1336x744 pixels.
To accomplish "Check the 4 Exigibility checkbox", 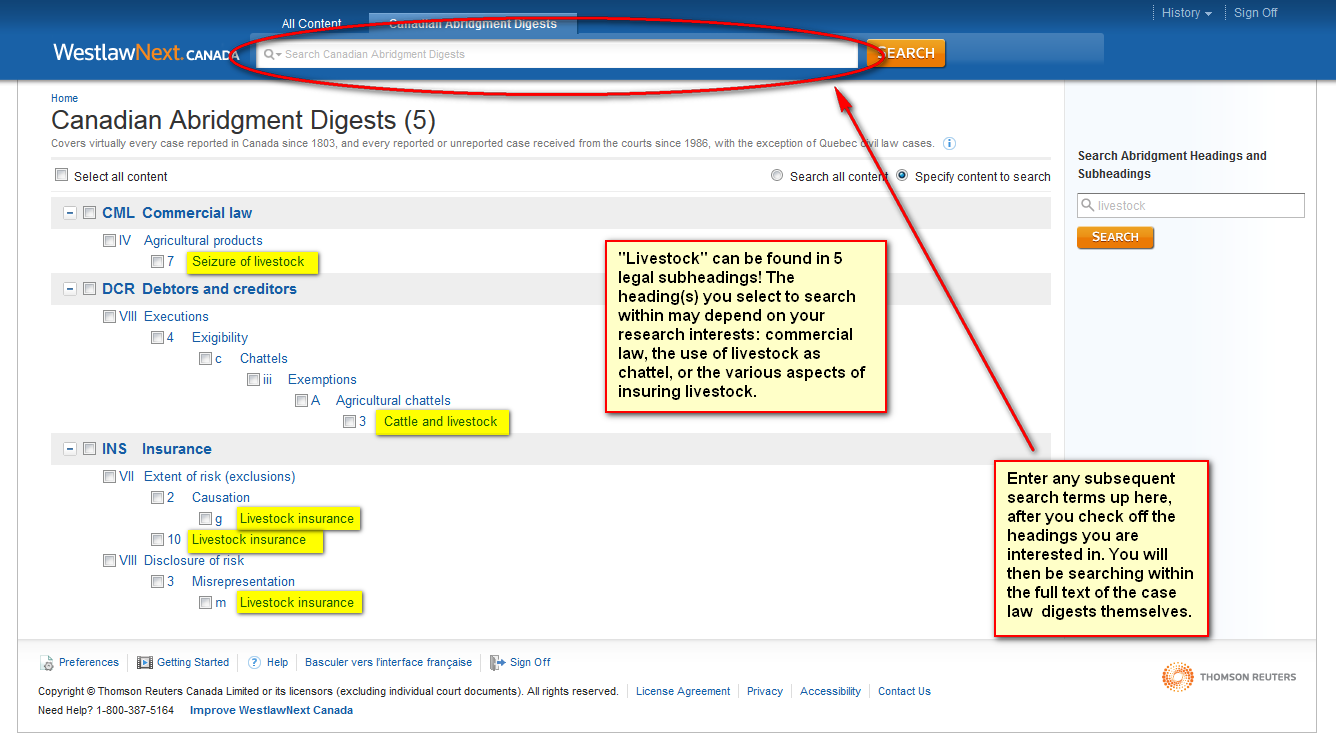I will (157, 337).
